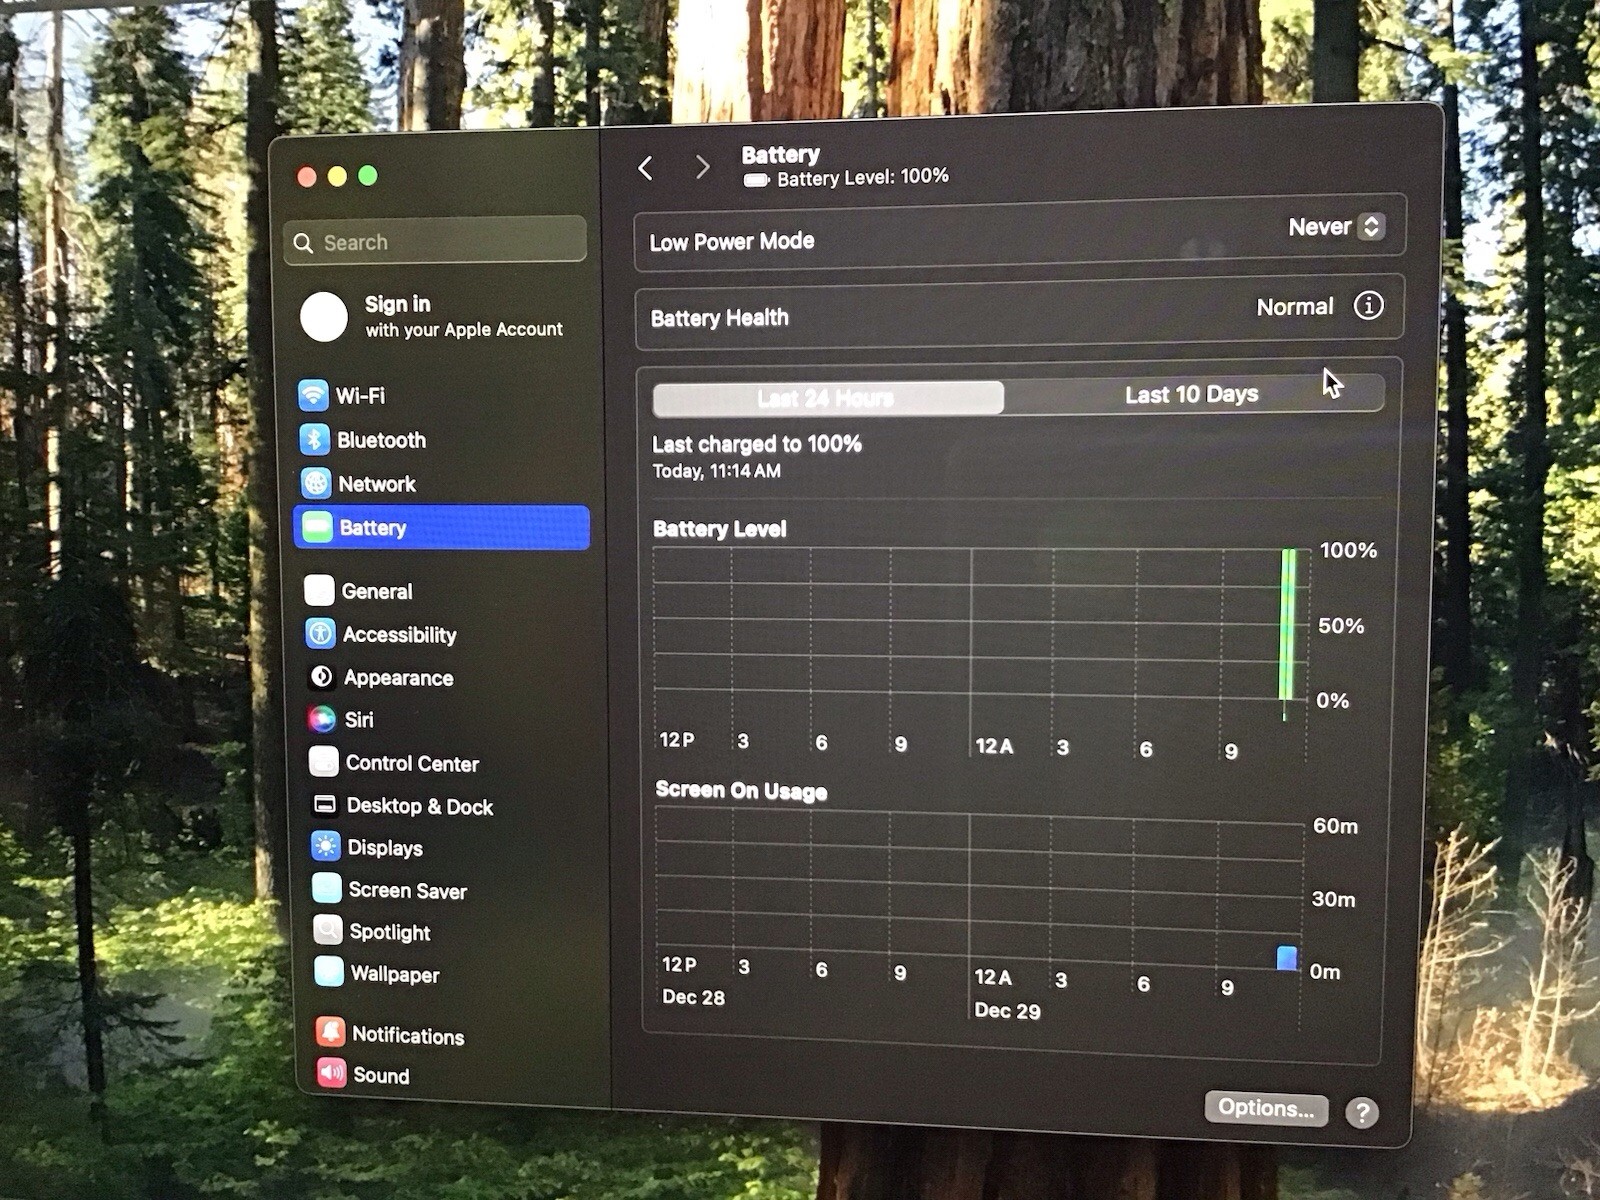The width and height of the screenshot is (1600, 1200).
Task: Click the green Battery sidebar icon
Action: point(318,527)
